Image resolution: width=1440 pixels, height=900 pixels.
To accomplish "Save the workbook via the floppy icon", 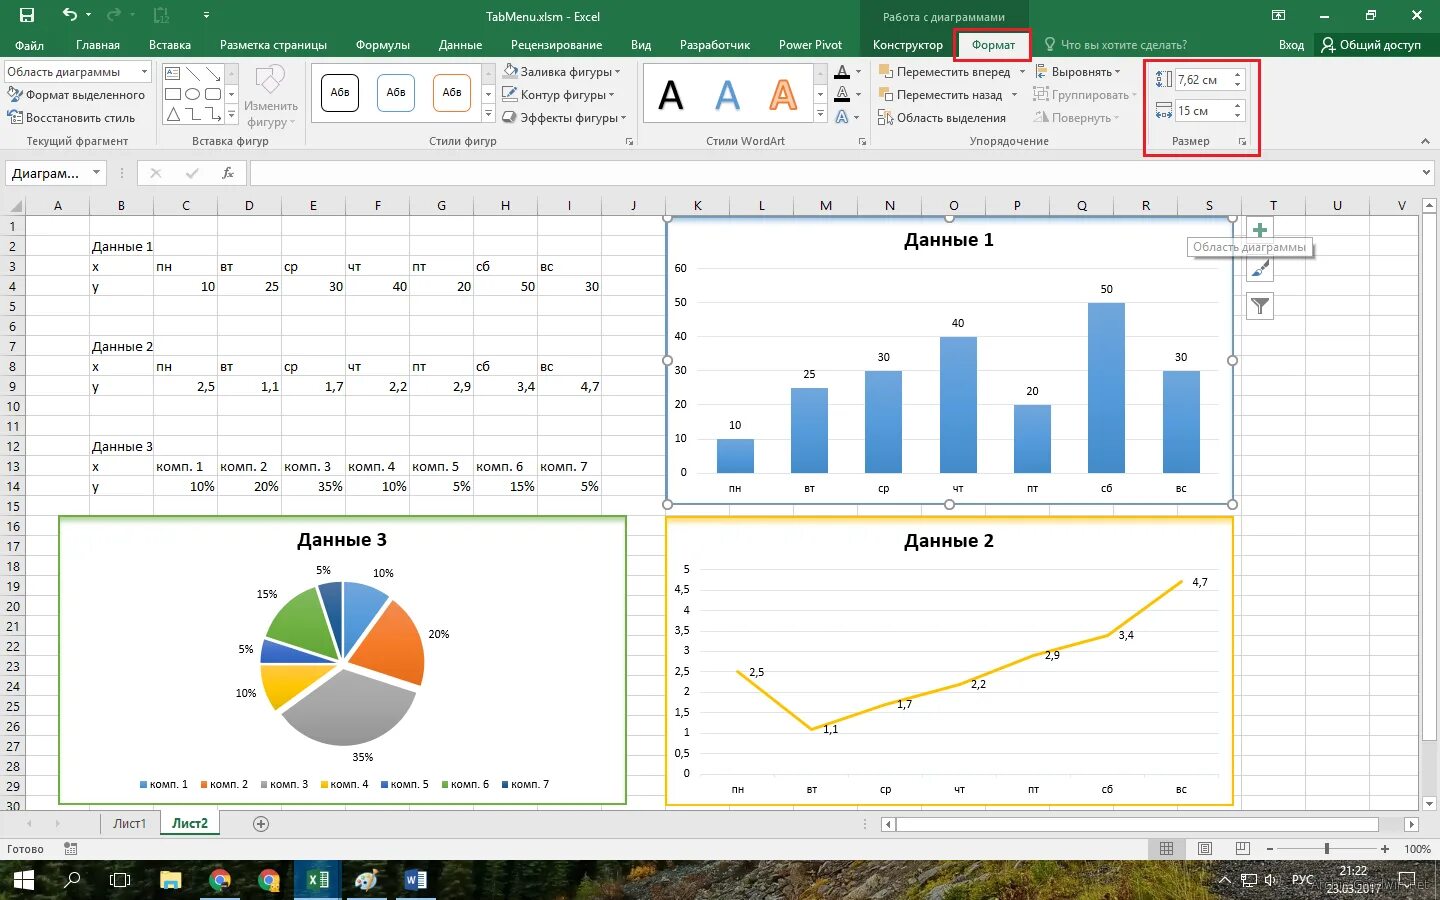I will tap(27, 15).
